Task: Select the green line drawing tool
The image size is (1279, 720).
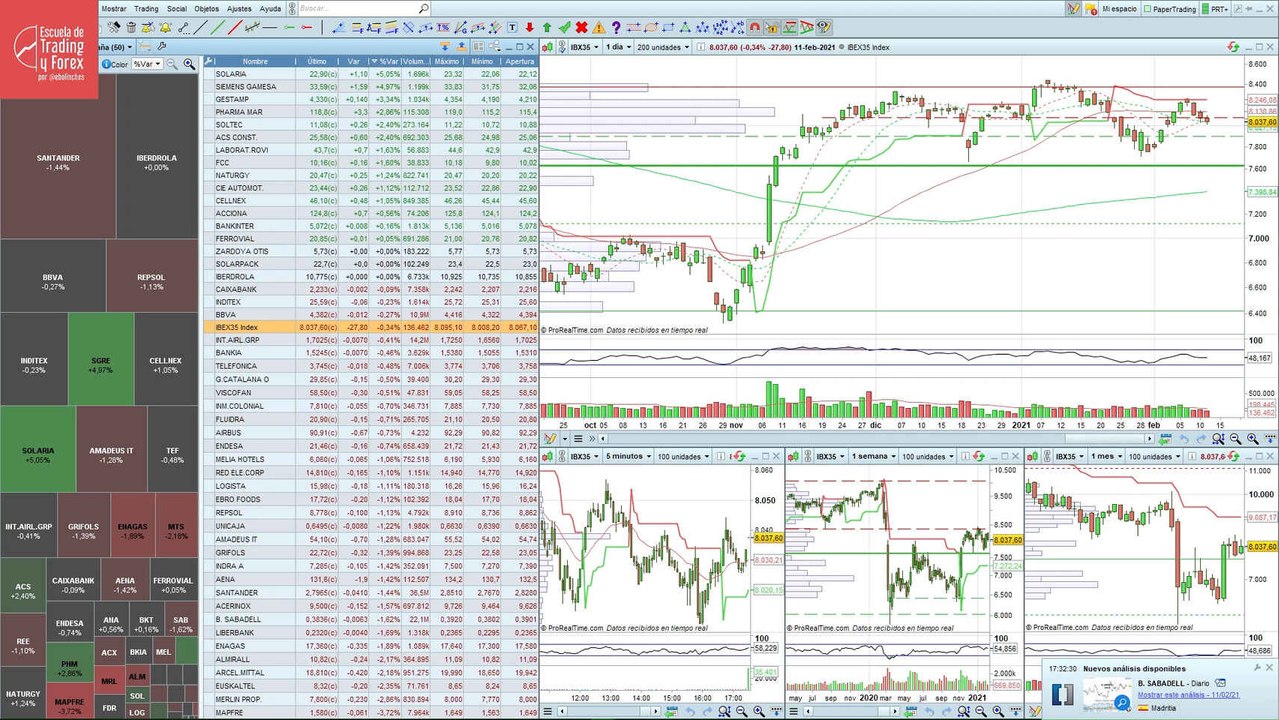Action: [218, 27]
